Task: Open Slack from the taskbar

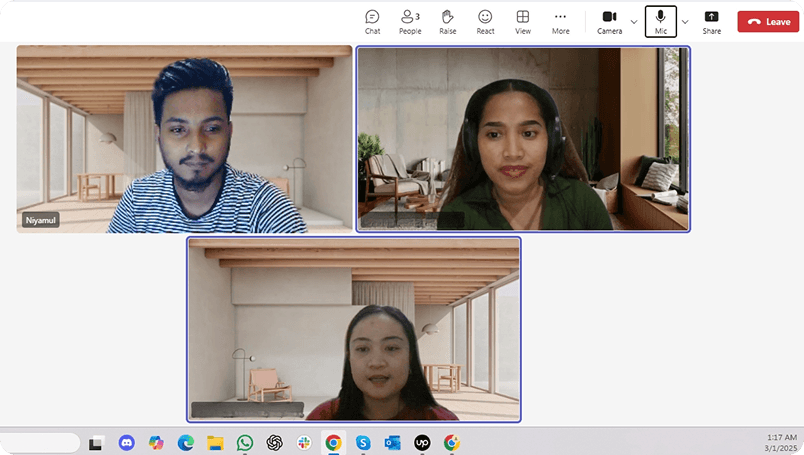Action: (304, 442)
